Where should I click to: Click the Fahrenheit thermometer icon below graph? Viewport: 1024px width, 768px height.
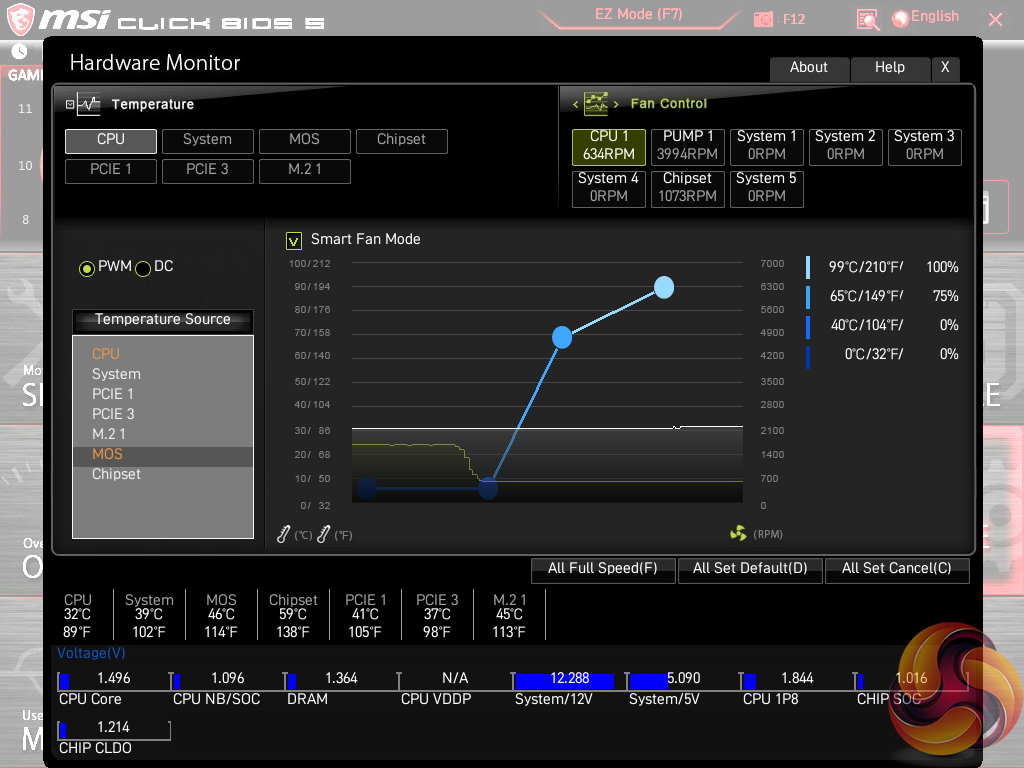tap(323, 535)
